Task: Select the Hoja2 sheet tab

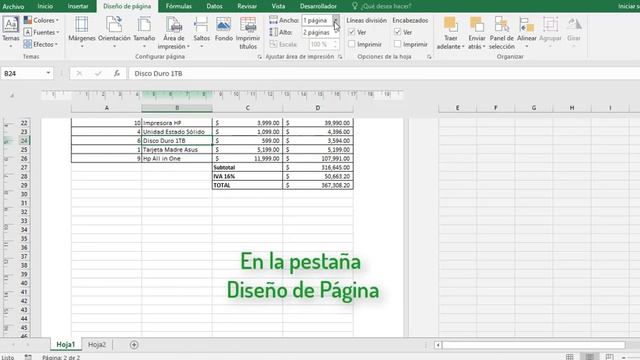Action: click(x=97, y=344)
